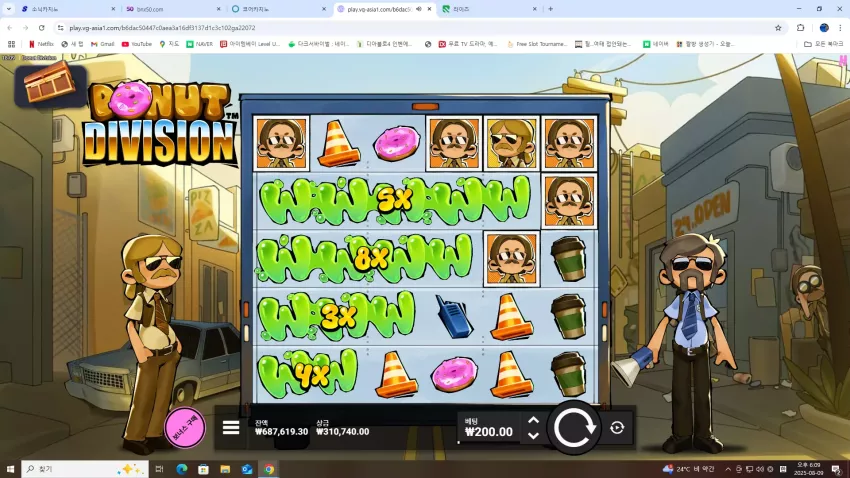The width and height of the screenshot is (850, 478).
Task: Open the Netflix bookmark
Action: click(41, 44)
